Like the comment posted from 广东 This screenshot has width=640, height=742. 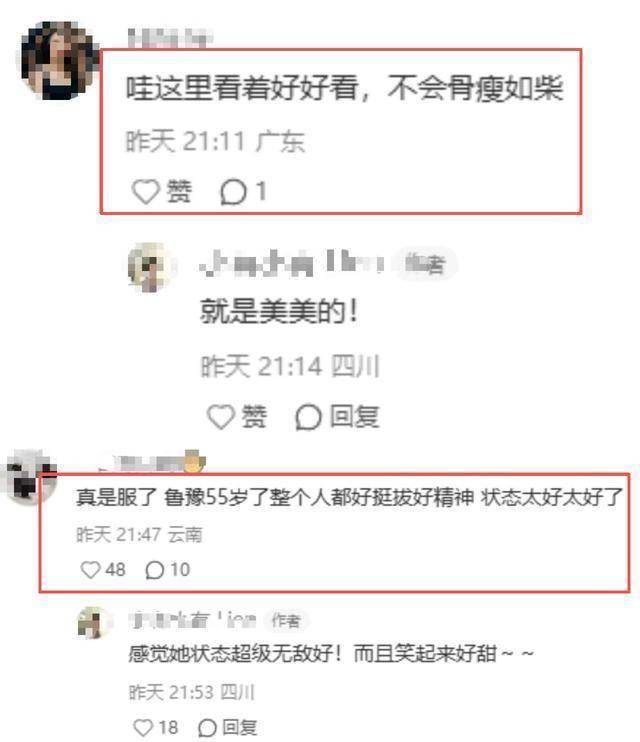pos(145,192)
